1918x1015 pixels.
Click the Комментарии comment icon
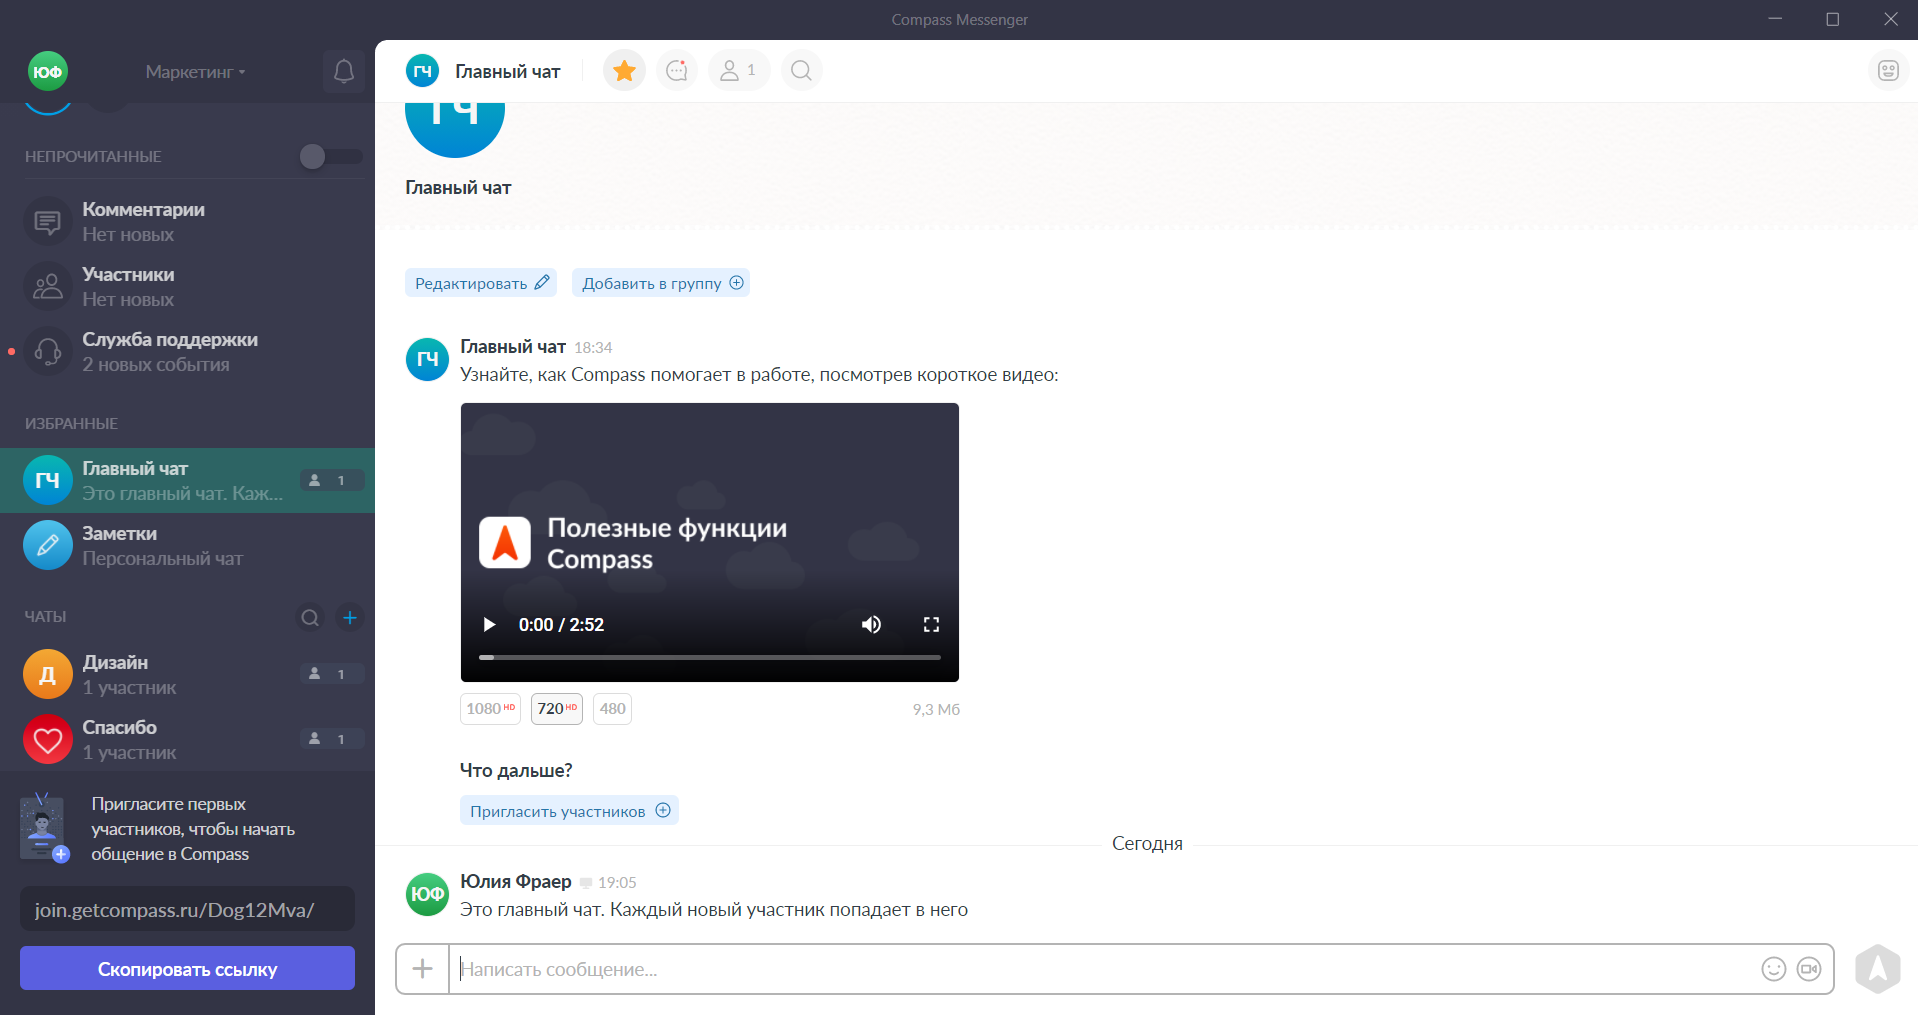[x=48, y=221]
